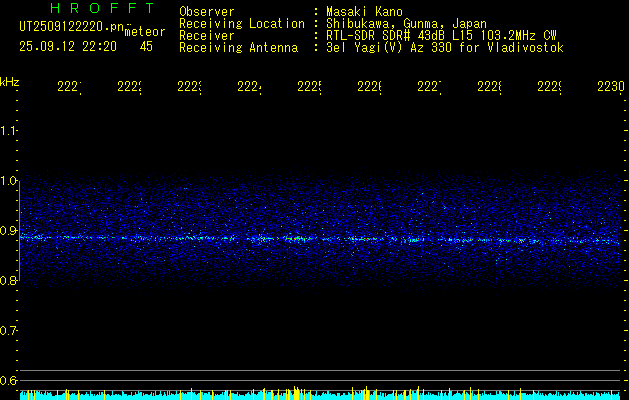
Task: Click the 2230 time axis marker
Action: [611, 87]
